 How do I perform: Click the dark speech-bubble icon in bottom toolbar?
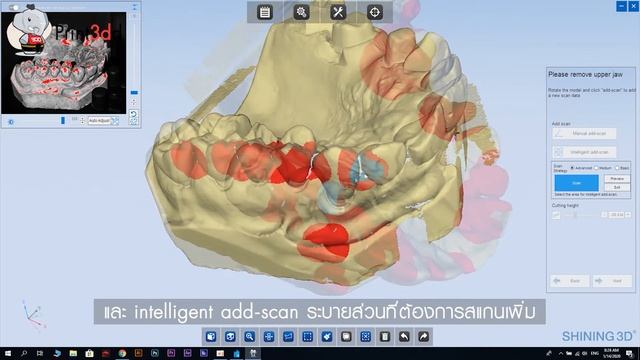coord(346,337)
